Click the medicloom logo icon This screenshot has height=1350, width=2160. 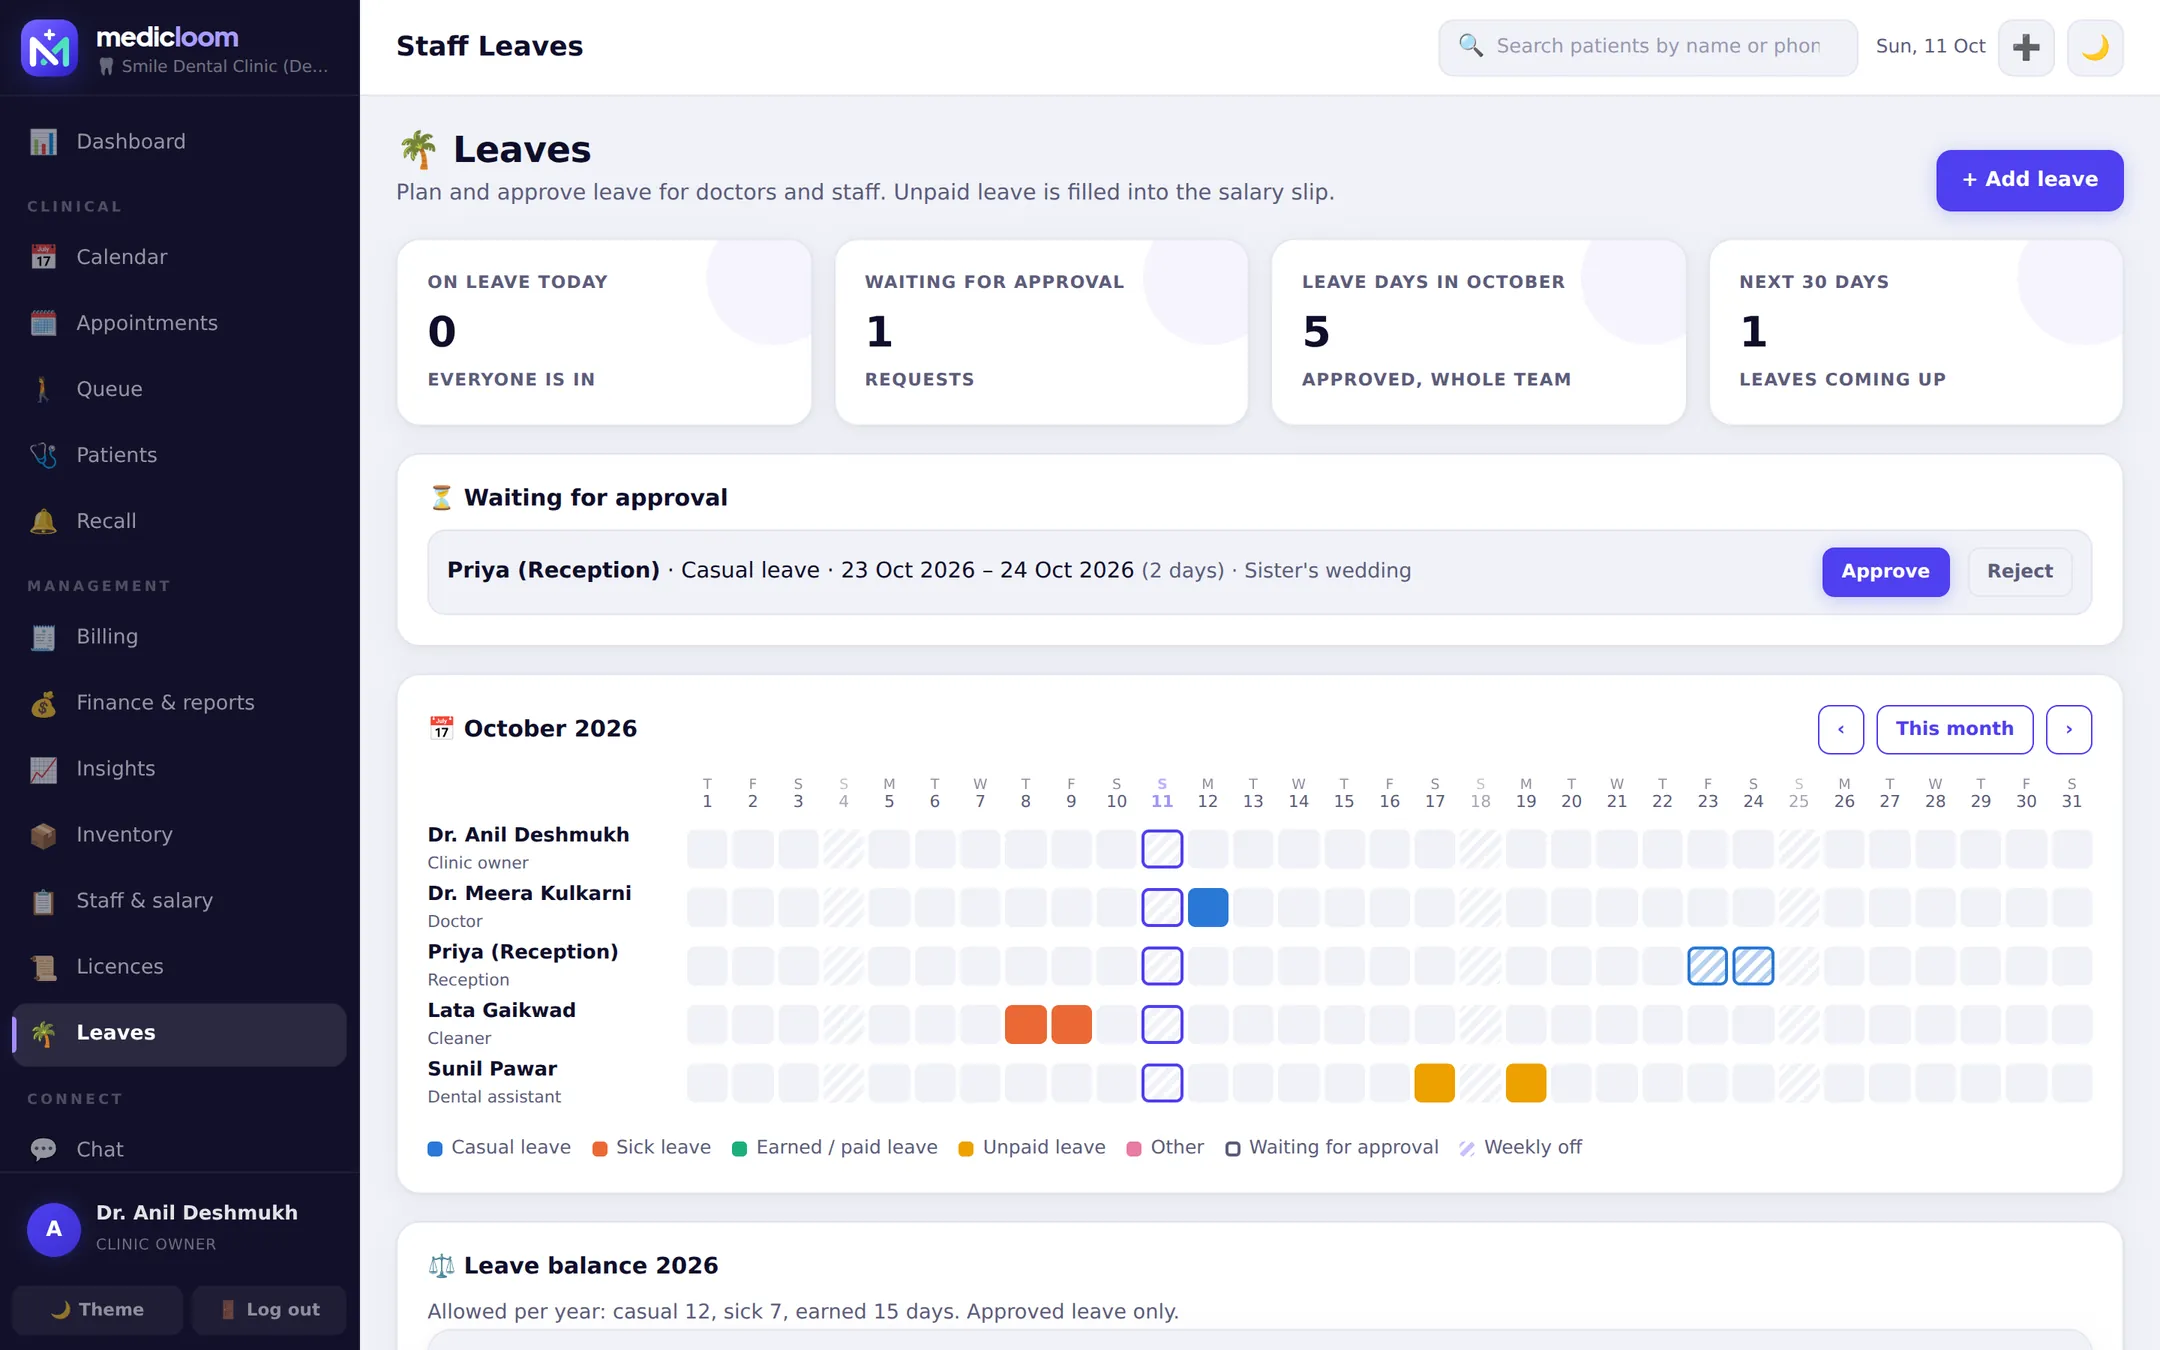[x=49, y=47]
